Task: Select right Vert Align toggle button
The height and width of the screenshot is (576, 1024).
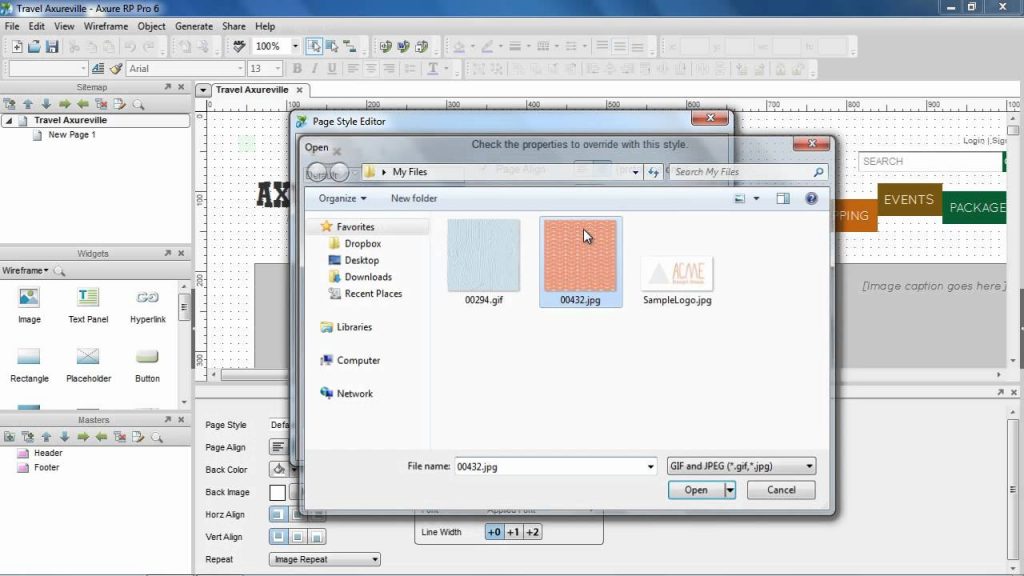Action: pos(317,537)
